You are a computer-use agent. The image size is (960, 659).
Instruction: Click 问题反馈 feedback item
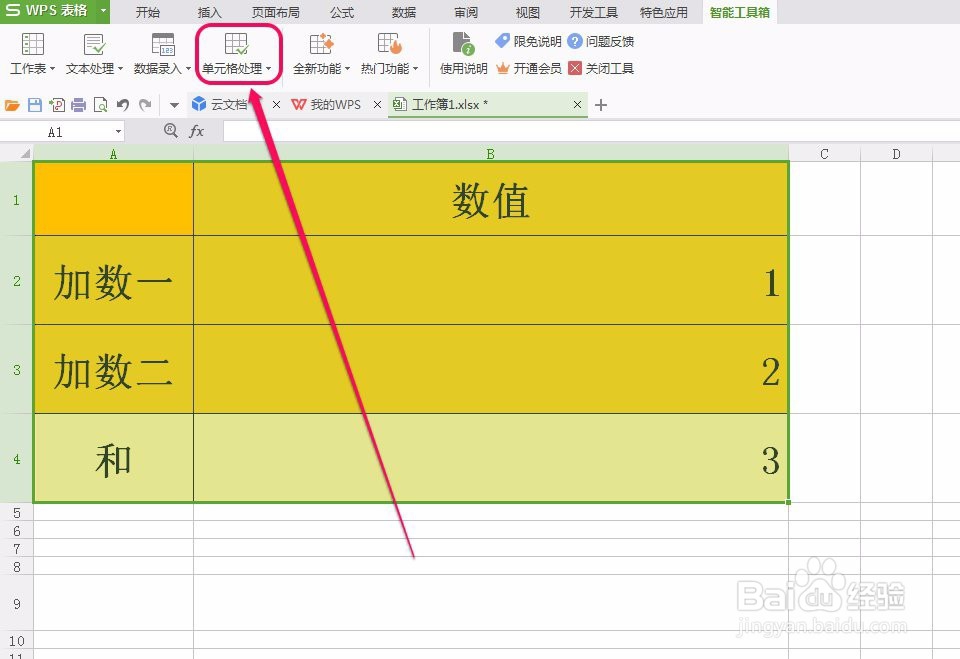click(608, 41)
